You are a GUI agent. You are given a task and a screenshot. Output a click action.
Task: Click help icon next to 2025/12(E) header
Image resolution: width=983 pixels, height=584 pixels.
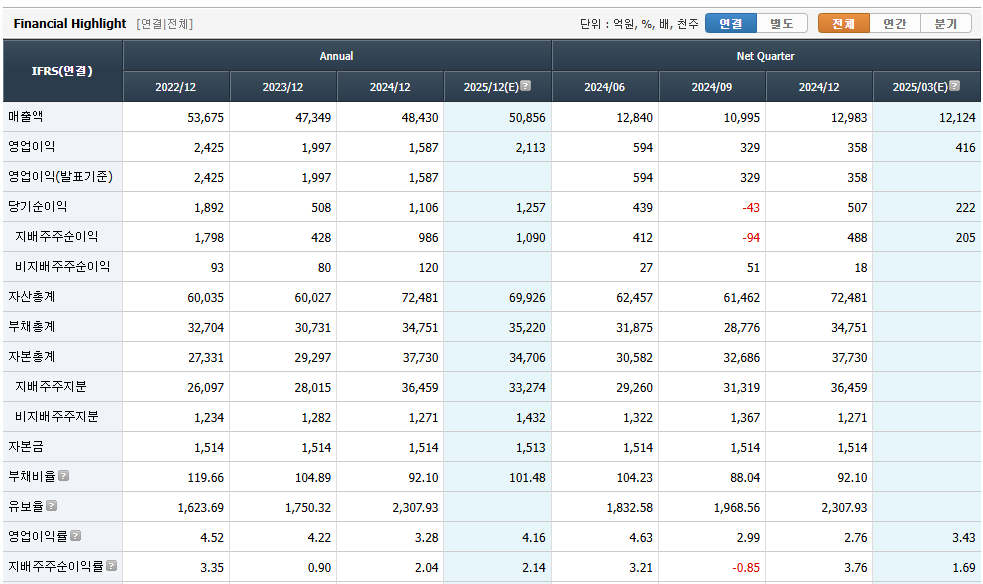pyautogui.click(x=526, y=86)
